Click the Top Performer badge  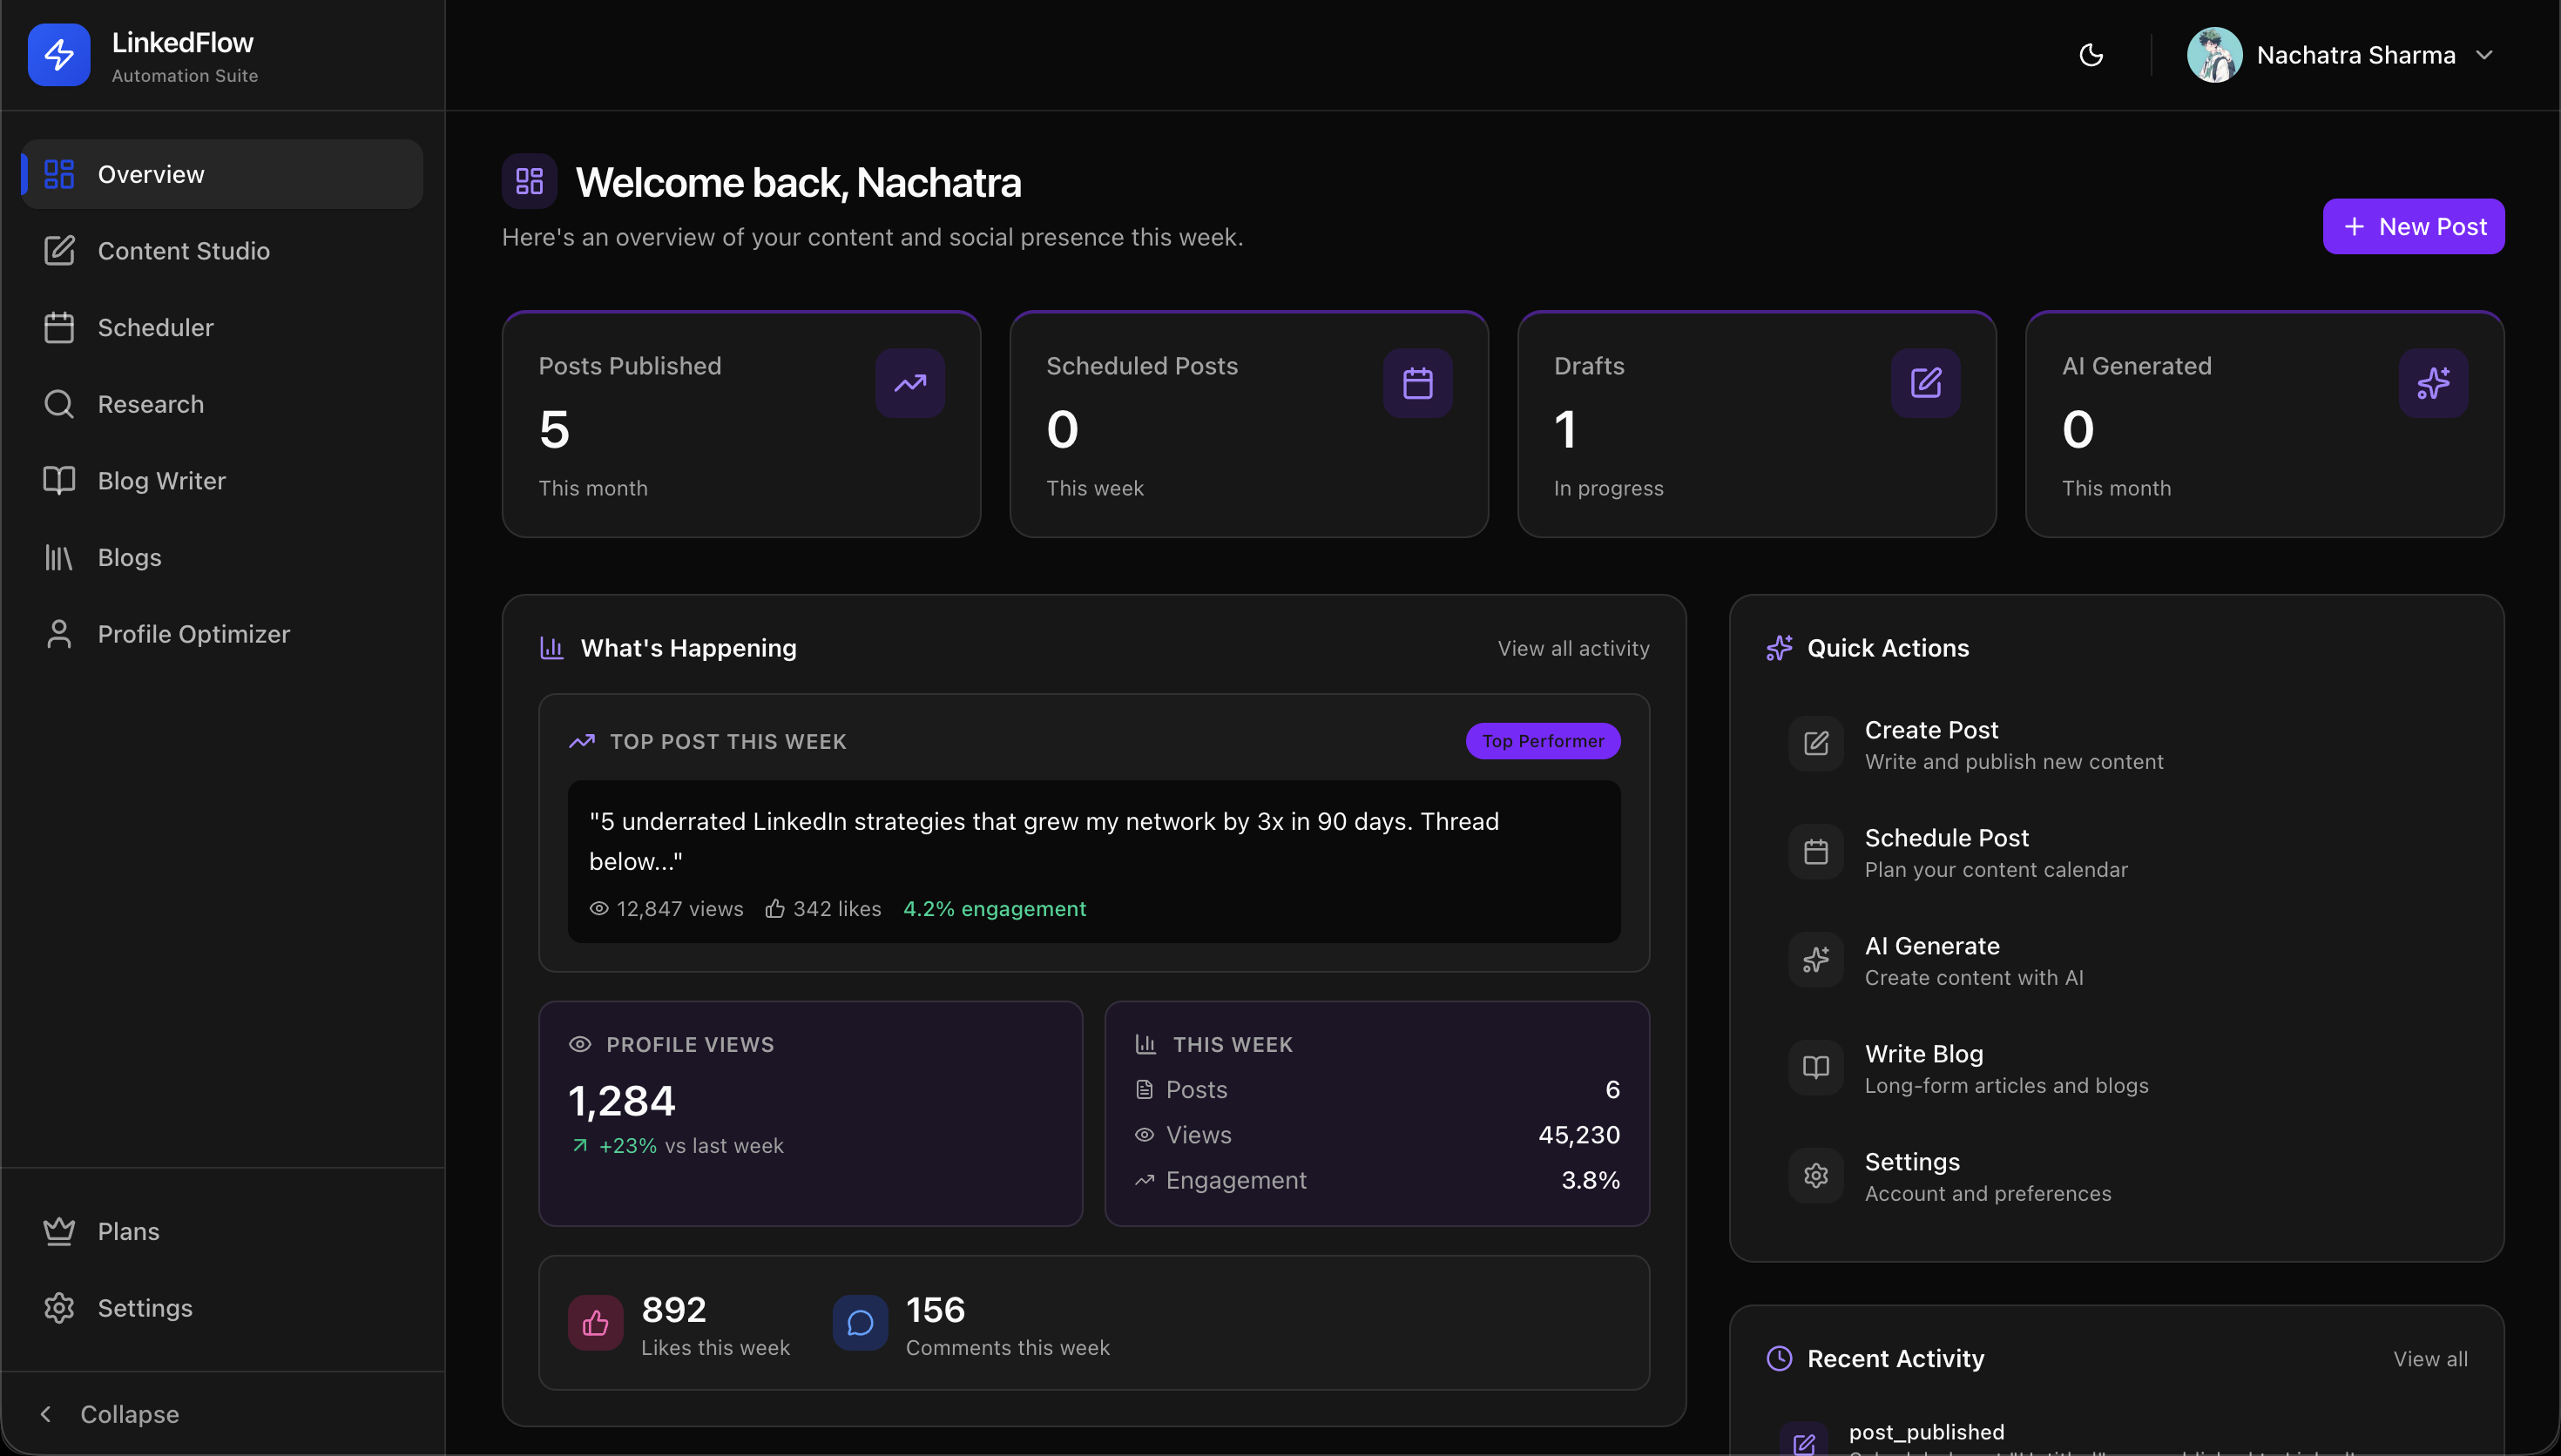1542,741
